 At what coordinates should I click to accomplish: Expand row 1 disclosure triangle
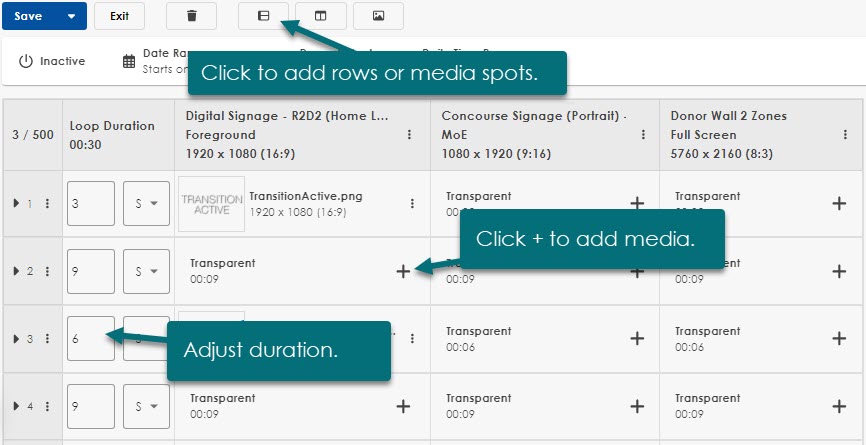pyautogui.click(x=16, y=203)
